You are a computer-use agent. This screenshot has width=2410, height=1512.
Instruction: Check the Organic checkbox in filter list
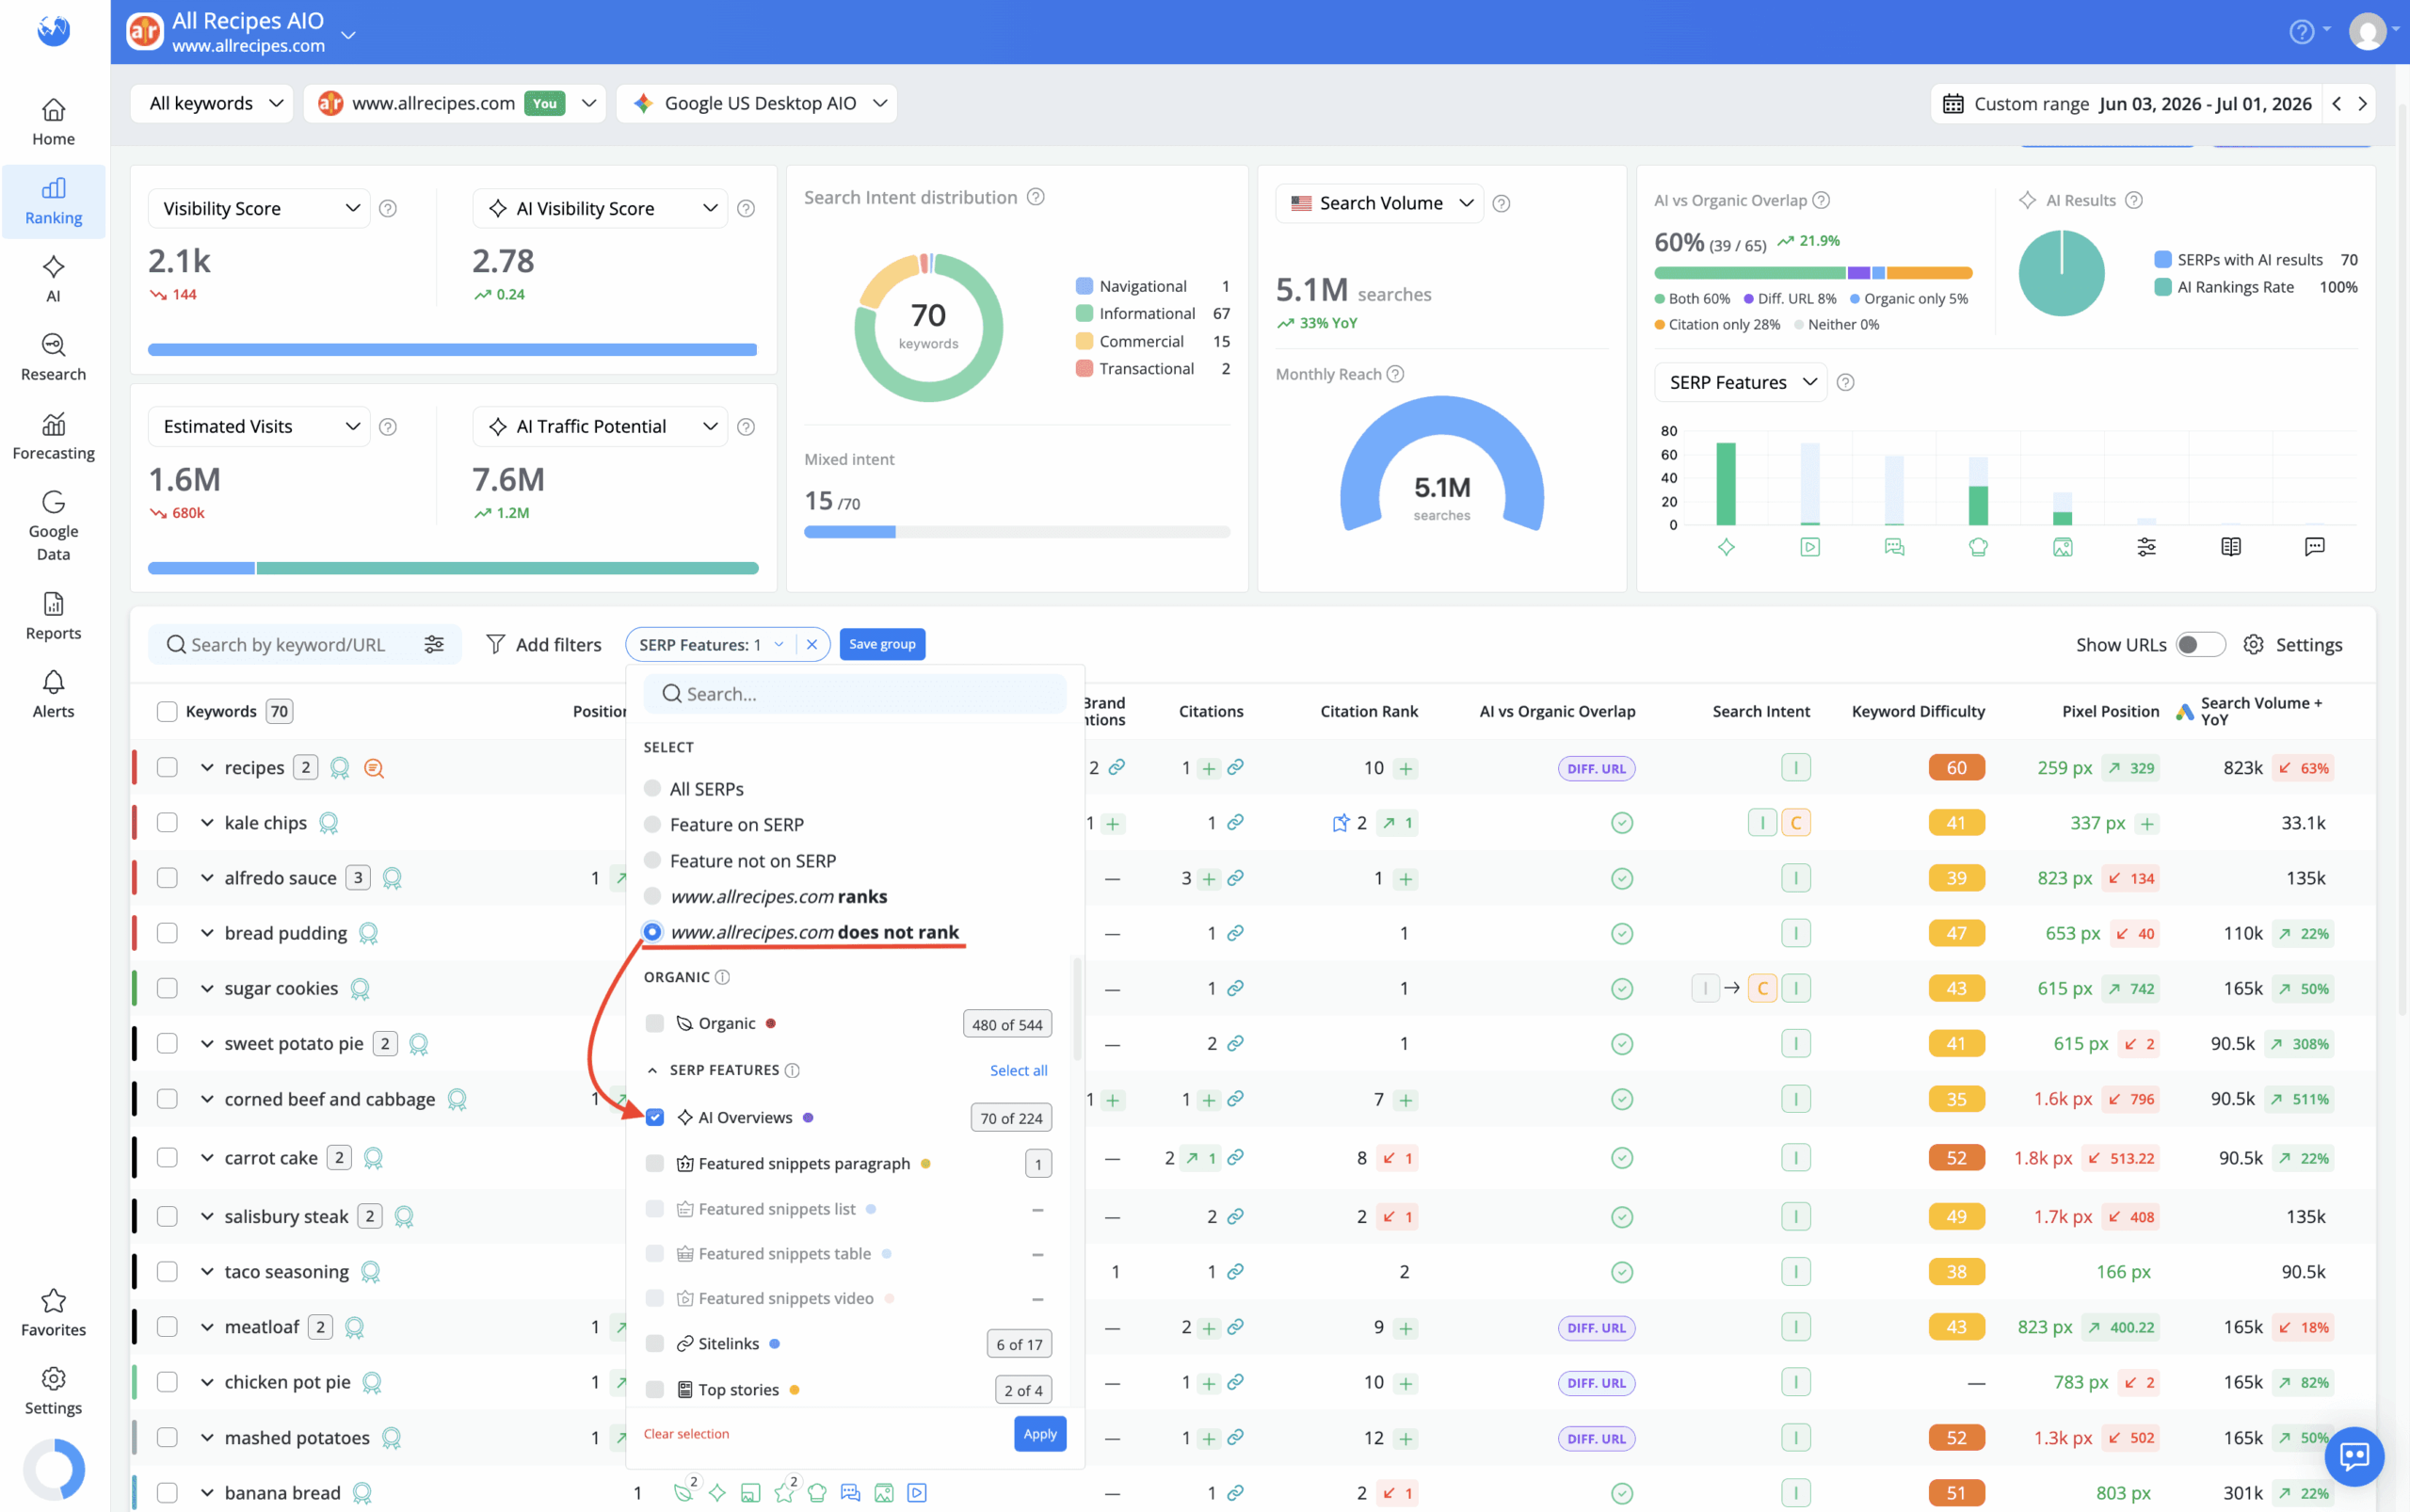click(x=655, y=1023)
